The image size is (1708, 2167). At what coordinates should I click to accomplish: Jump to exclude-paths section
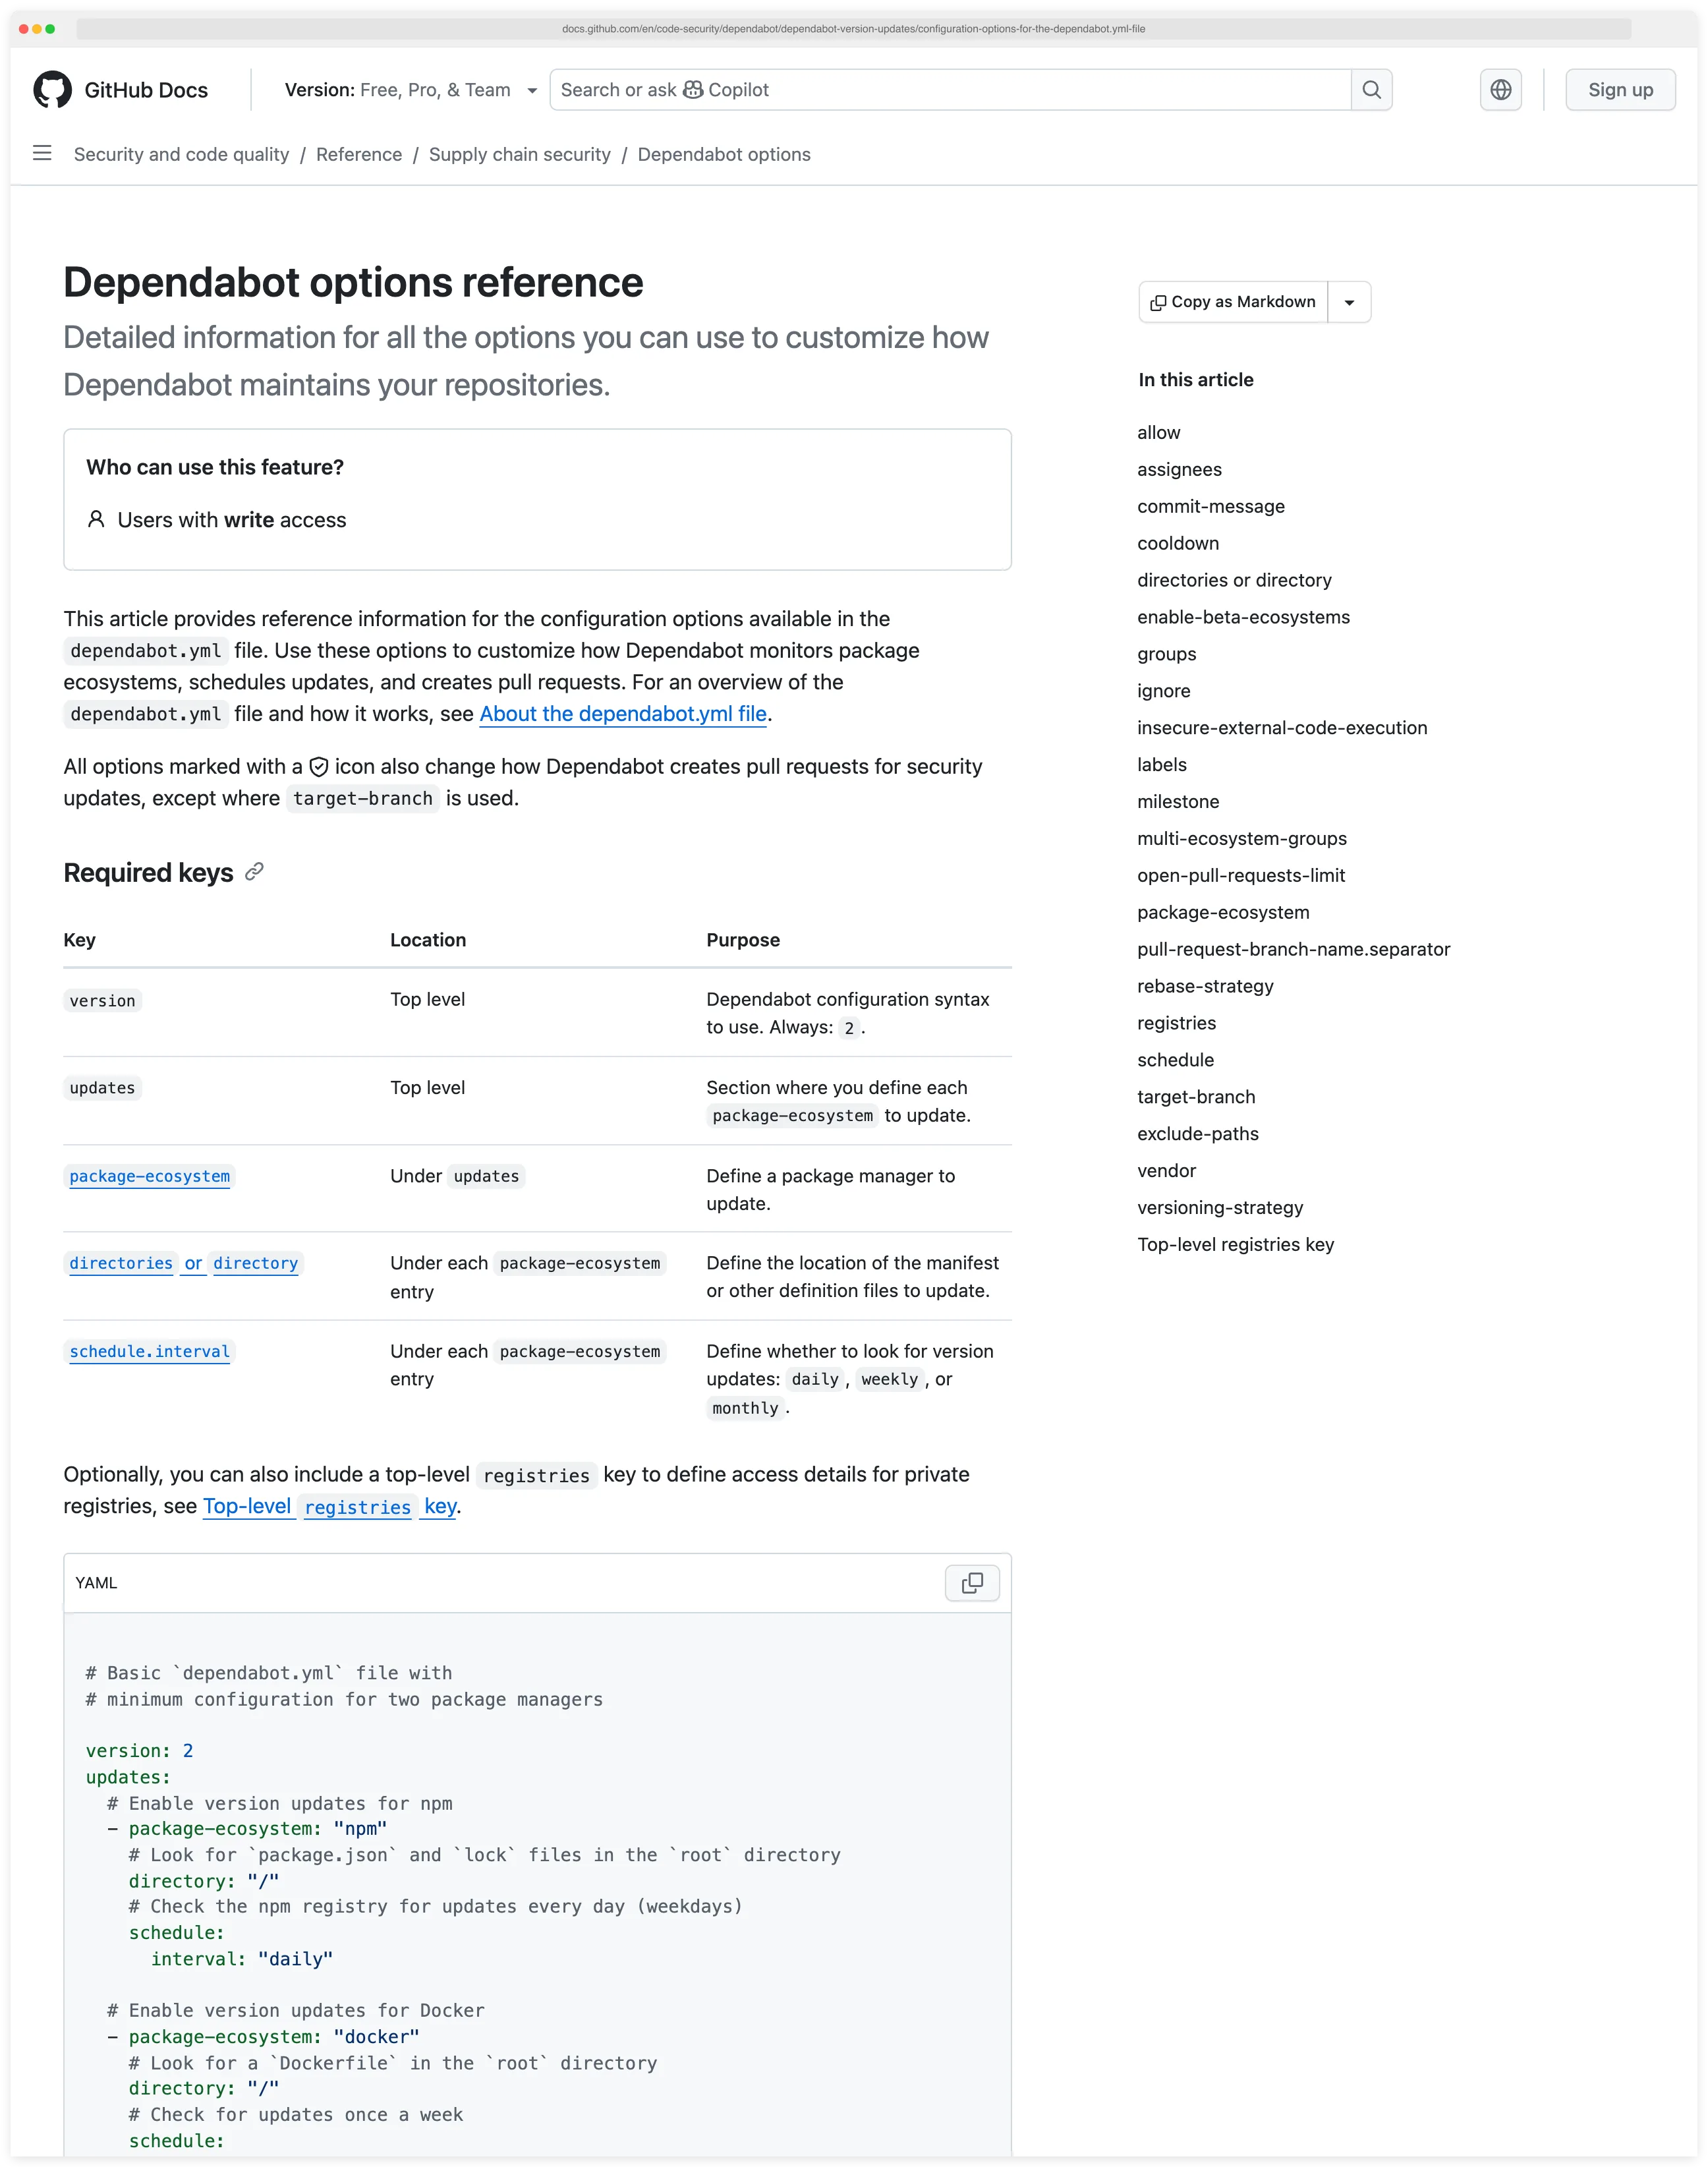click(x=1197, y=1135)
